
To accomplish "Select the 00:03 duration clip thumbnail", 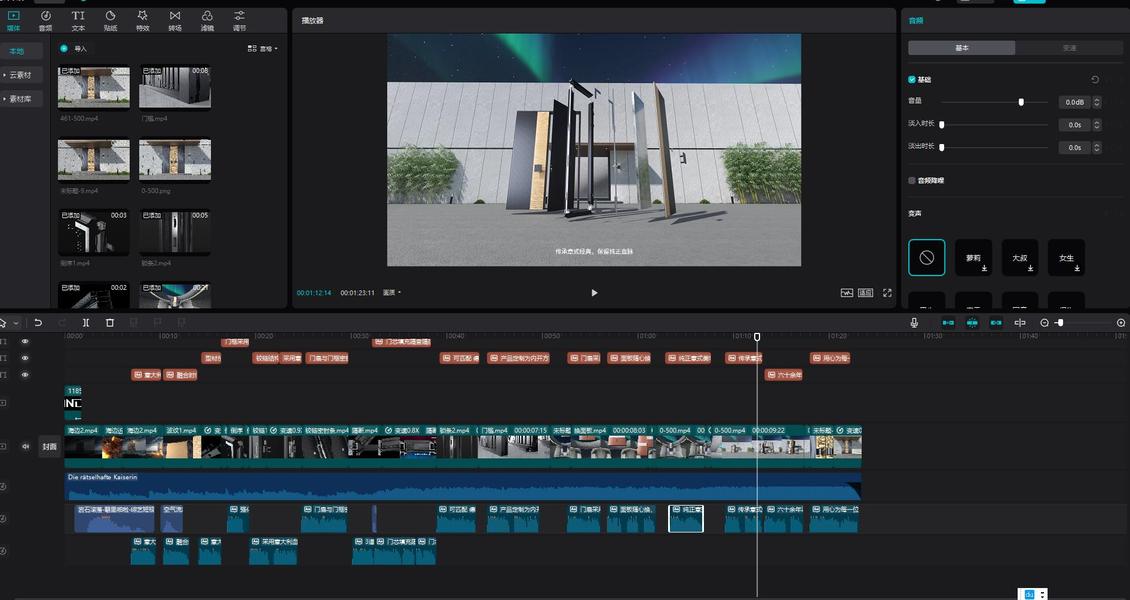I will pos(94,231).
